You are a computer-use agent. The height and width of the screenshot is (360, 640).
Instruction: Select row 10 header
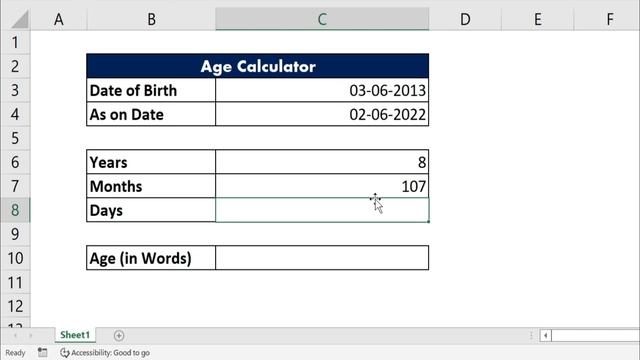(15, 258)
